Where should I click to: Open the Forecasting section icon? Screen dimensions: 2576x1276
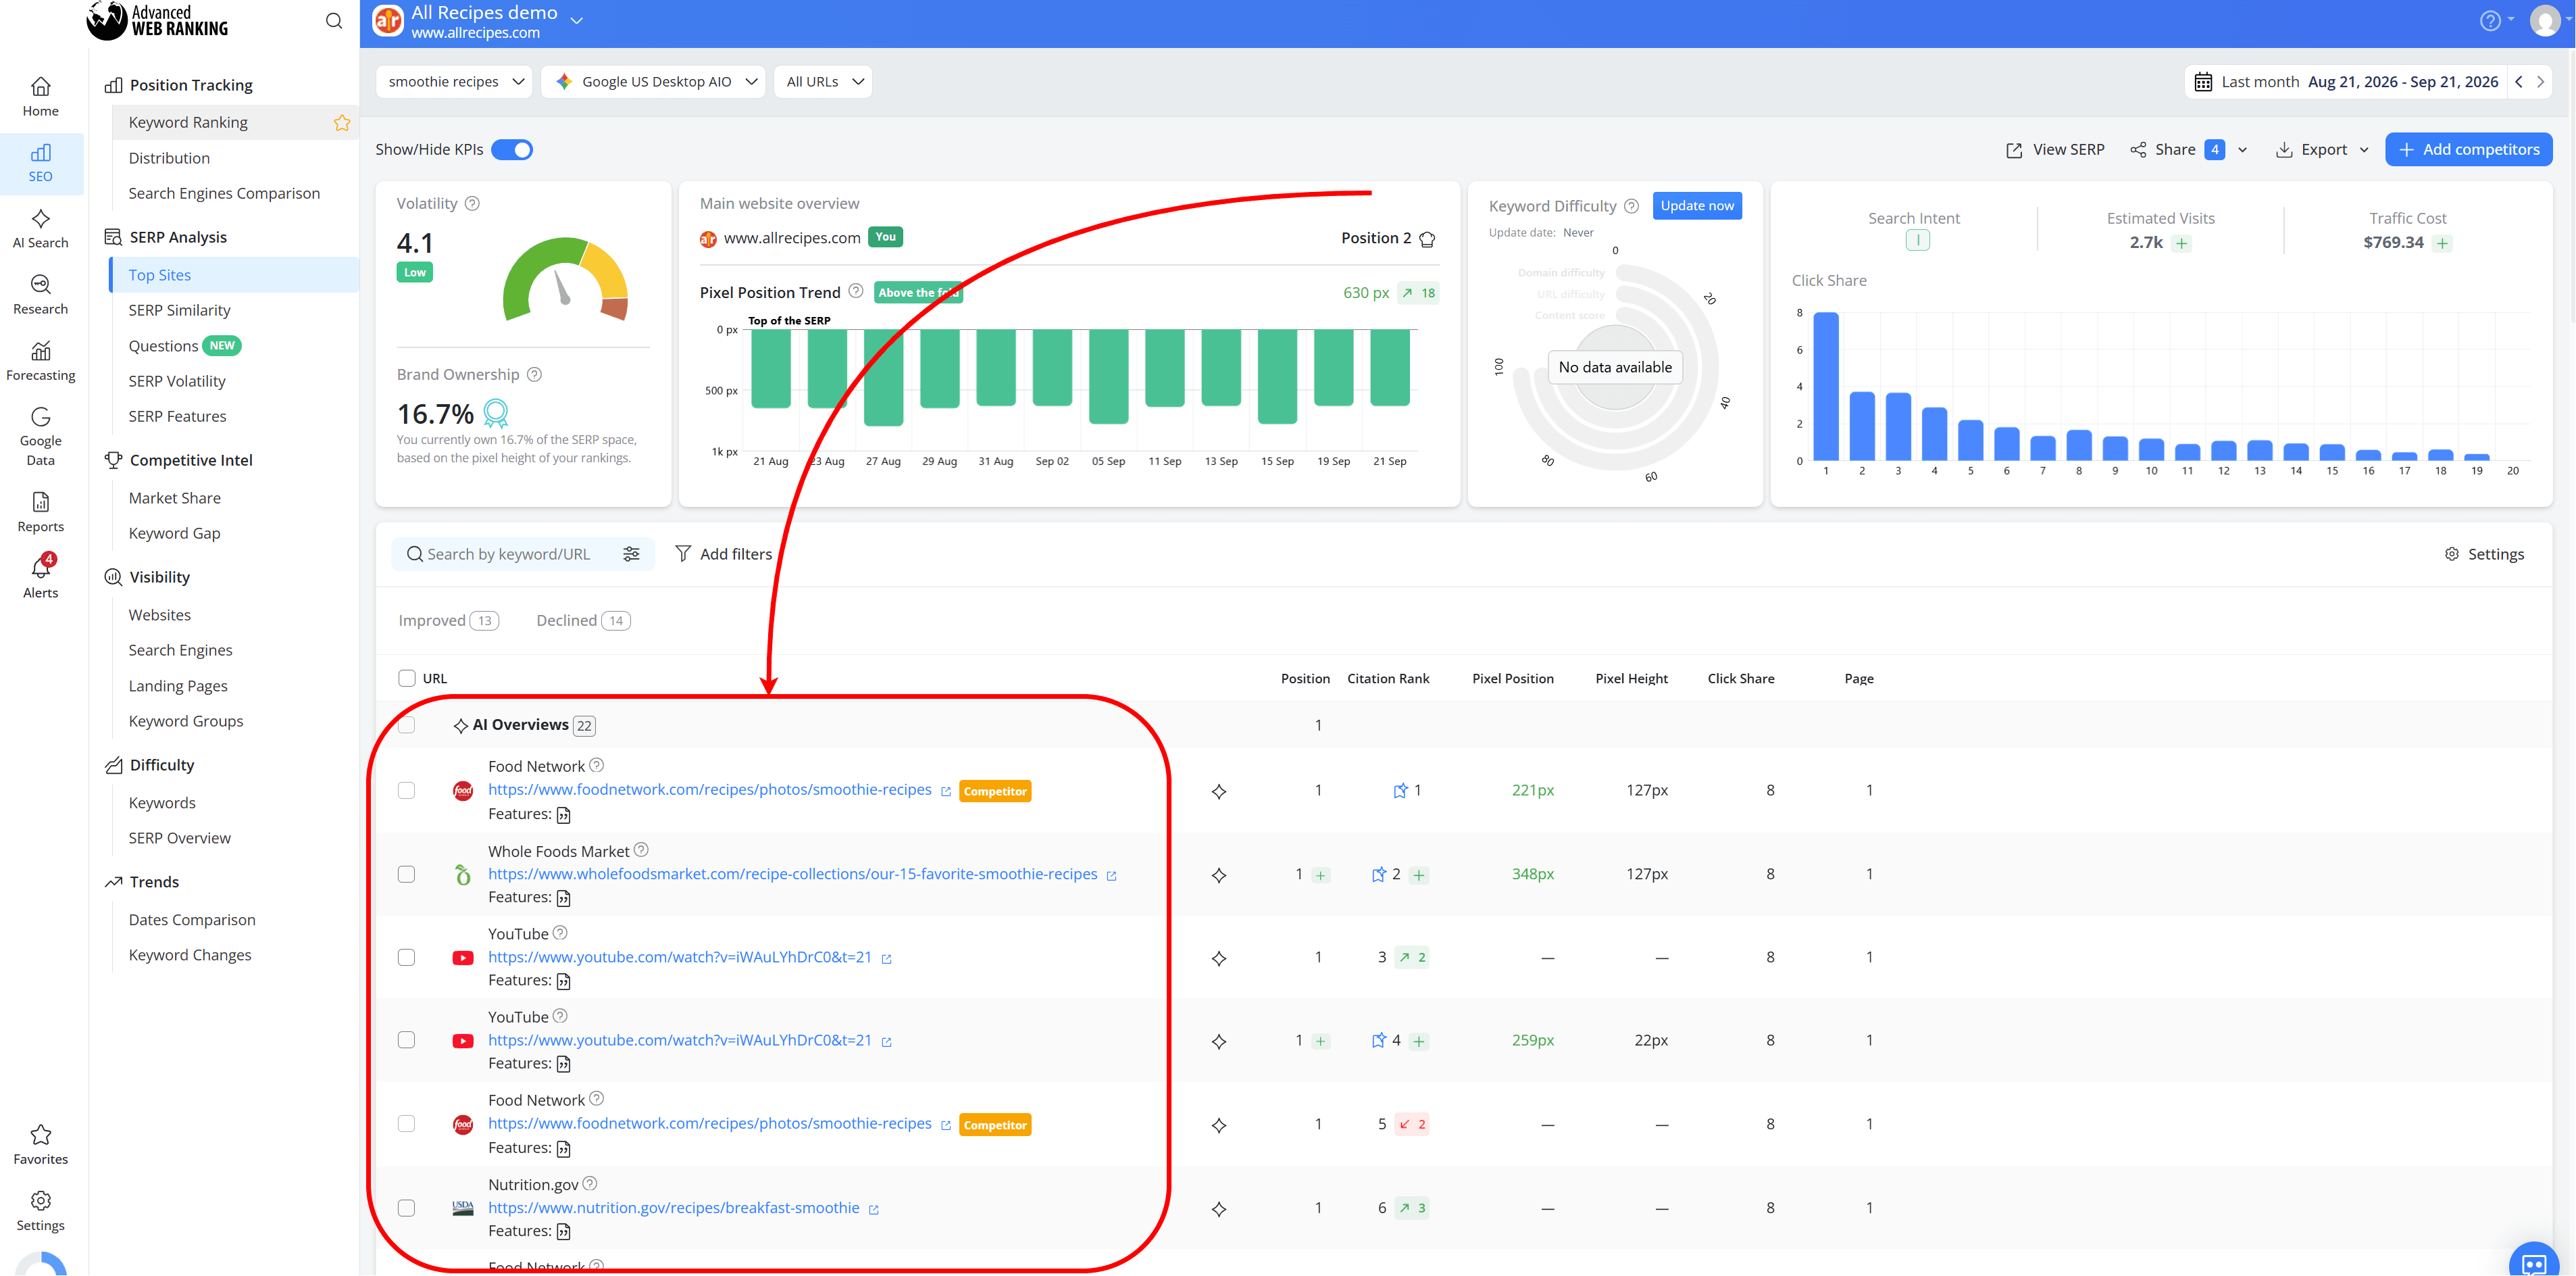[40, 351]
